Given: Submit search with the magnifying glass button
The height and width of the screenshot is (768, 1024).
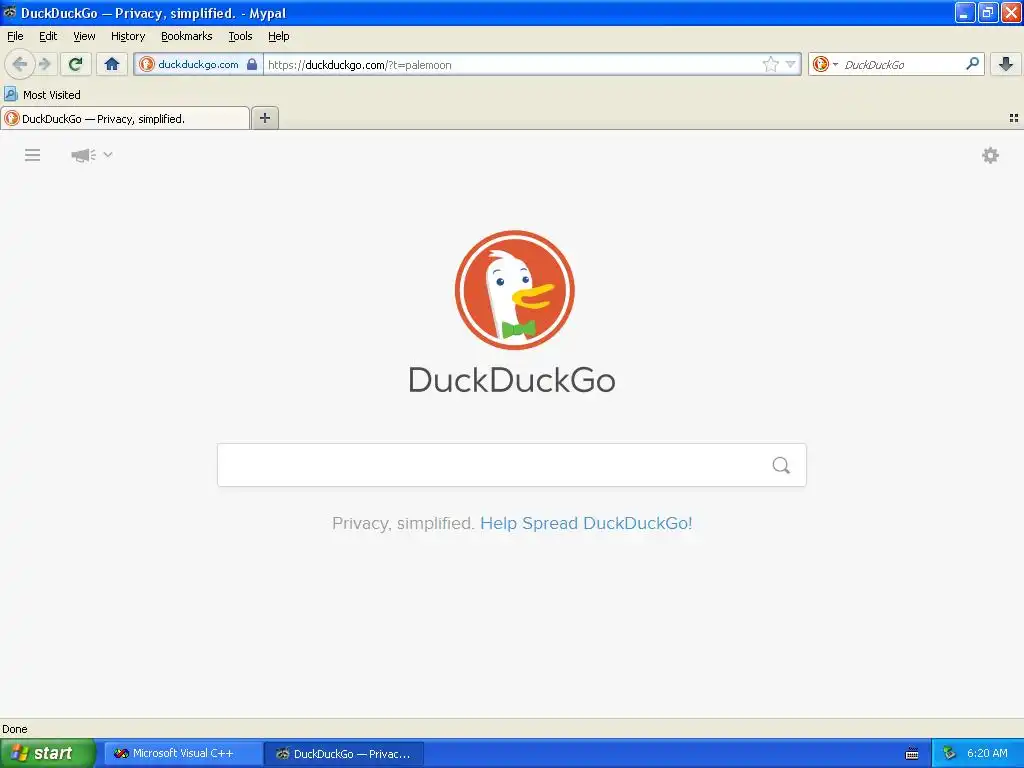Looking at the screenshot, I should (781, 465).
